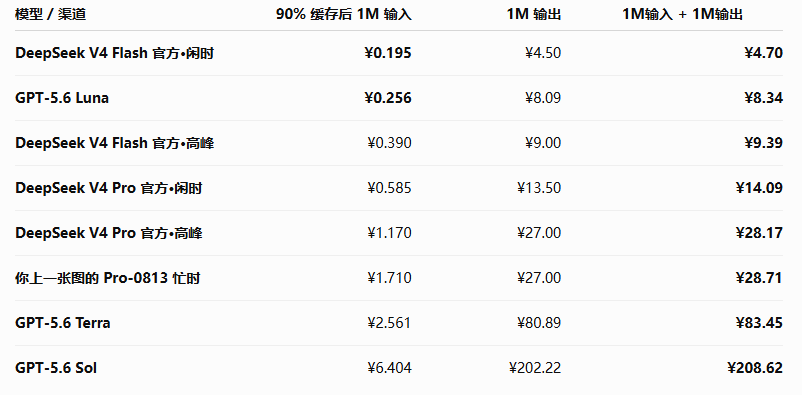Select DeepSeek V4 Flash 官方•闲时 row name
Image resolution: width=802 pixels, height=395 pixels.
click(115, 53)
